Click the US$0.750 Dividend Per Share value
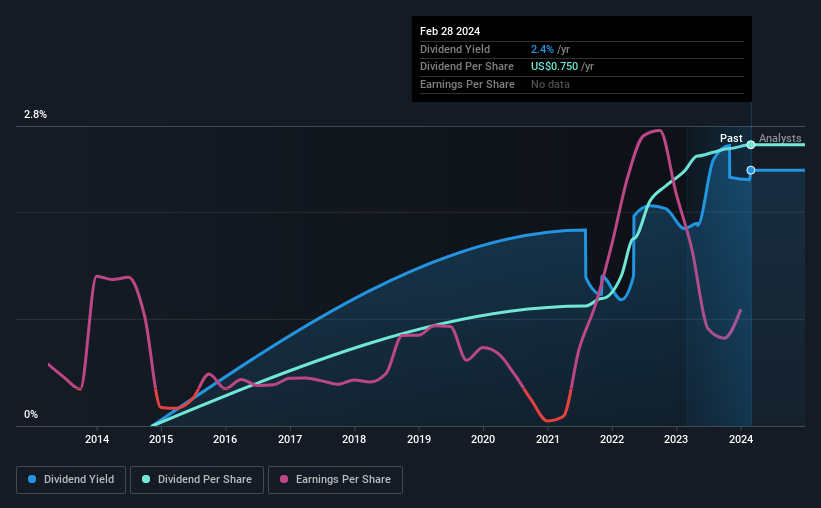 point(554,67)
